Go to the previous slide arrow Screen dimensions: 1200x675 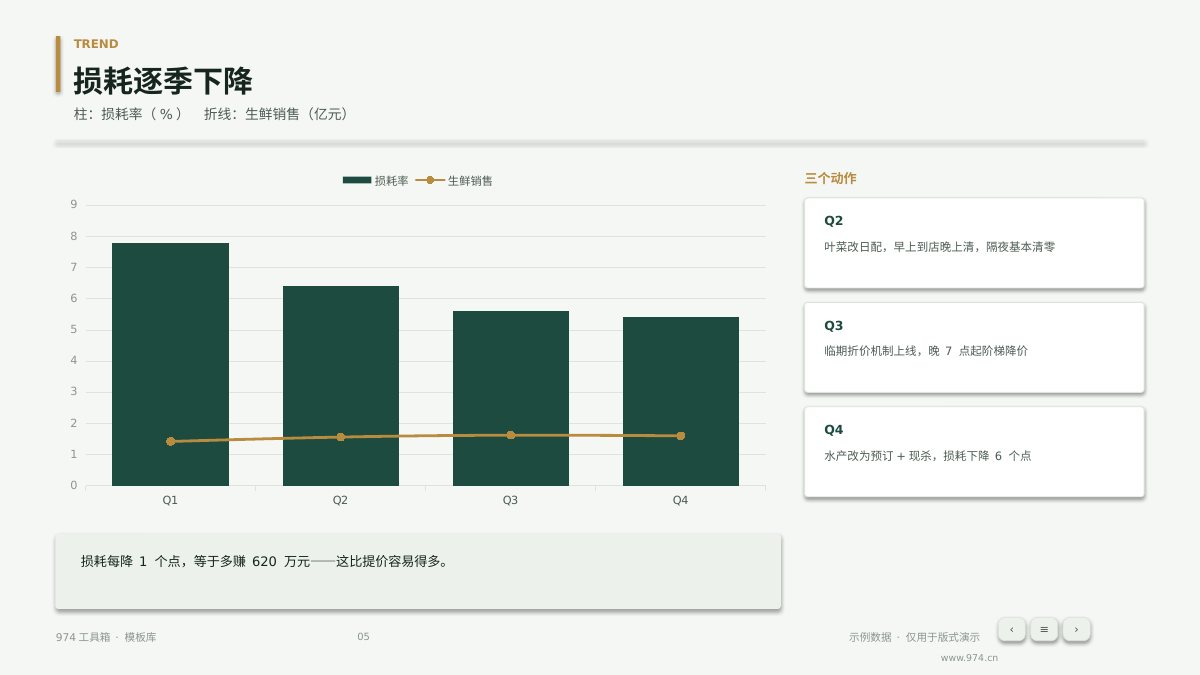click(1012, 629)
